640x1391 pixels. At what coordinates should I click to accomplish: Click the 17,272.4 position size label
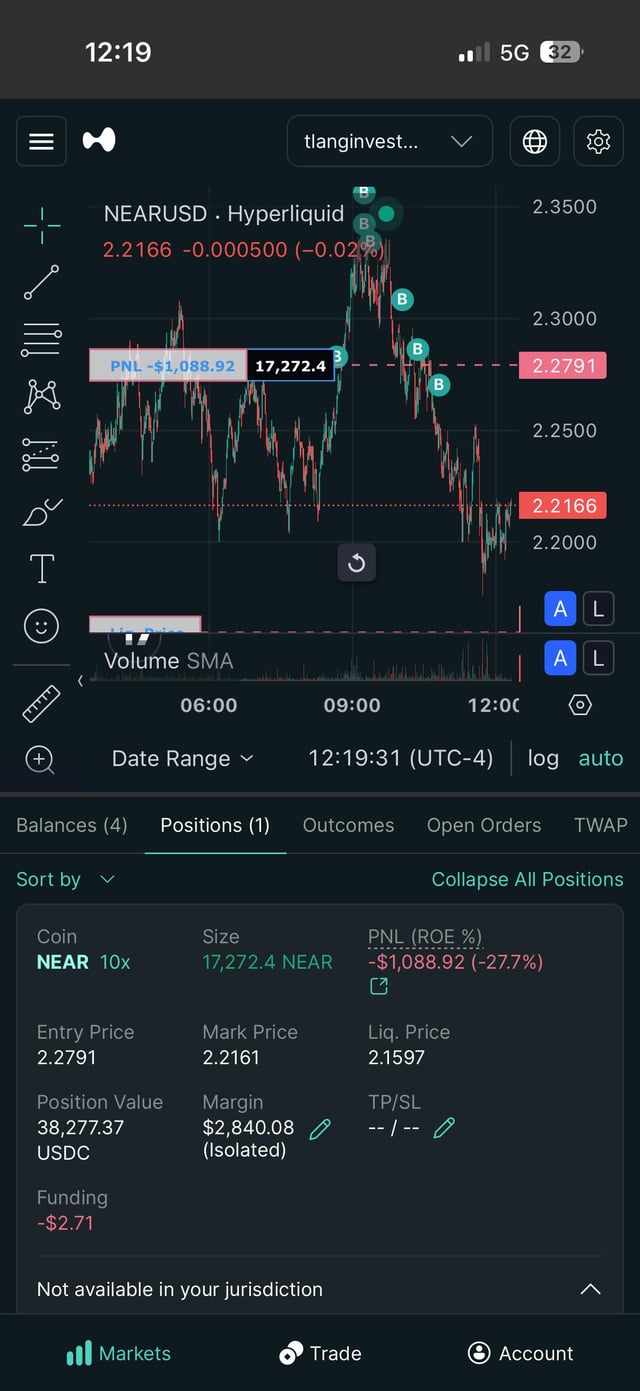pos(290,366)
